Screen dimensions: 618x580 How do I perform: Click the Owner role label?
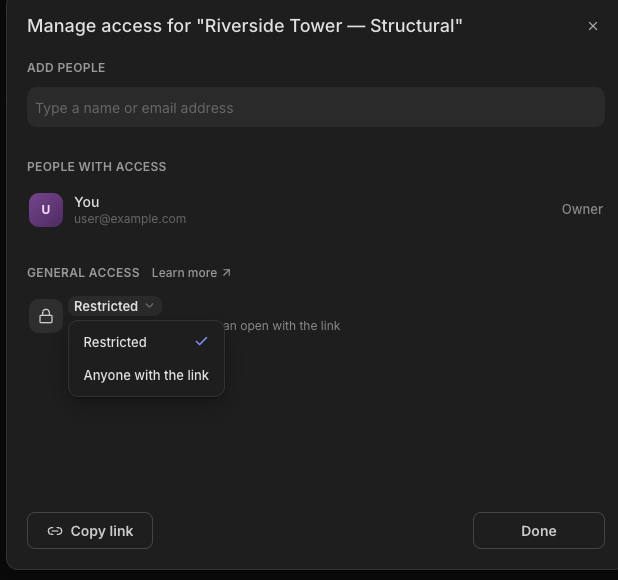pyautogui.click(x=582, y=209)
